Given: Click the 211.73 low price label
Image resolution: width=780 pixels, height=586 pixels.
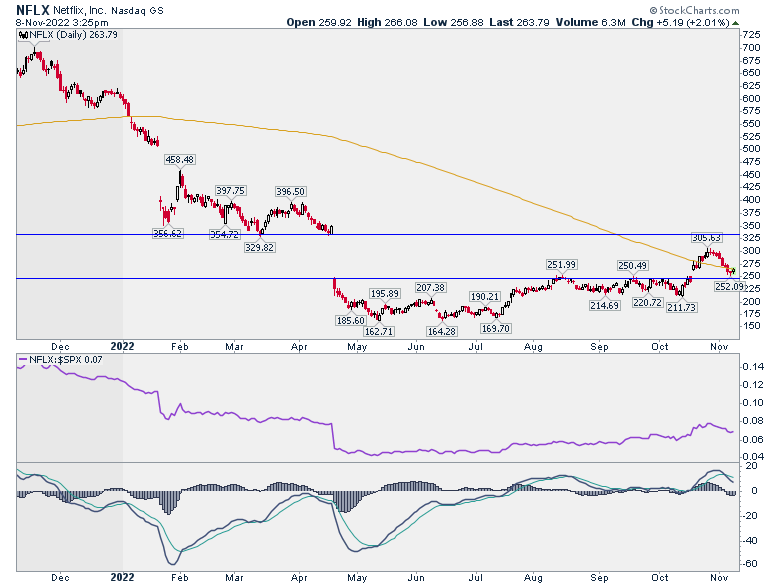Looking at the screenshot, I should point(681,308).
